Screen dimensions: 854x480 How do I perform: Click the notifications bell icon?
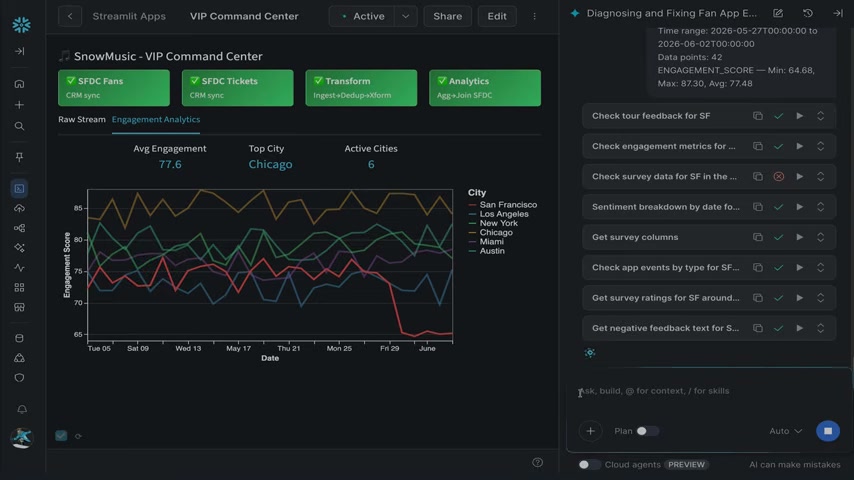click(22, 409)
